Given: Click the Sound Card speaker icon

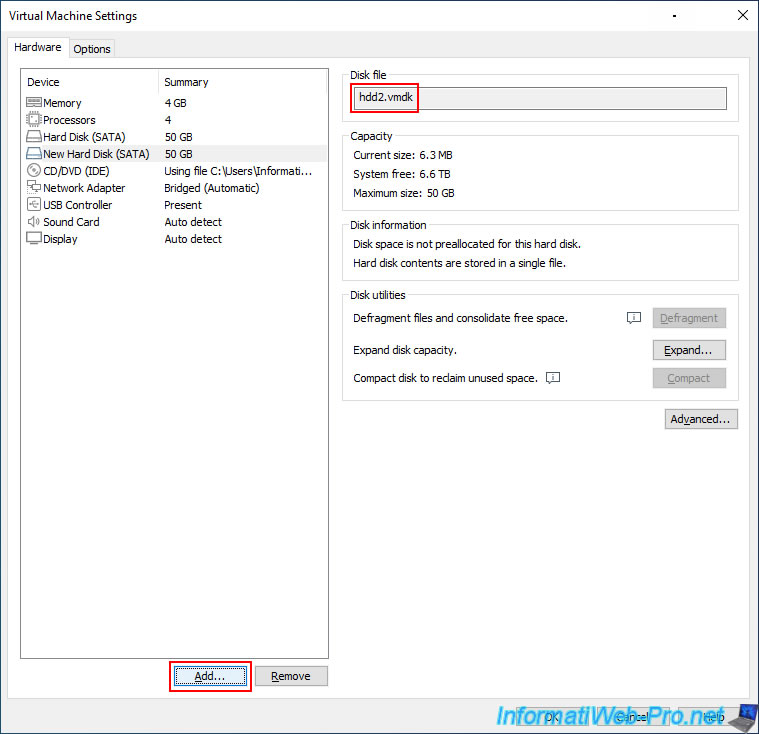Looking at the screenshot, I should (33, 222).
